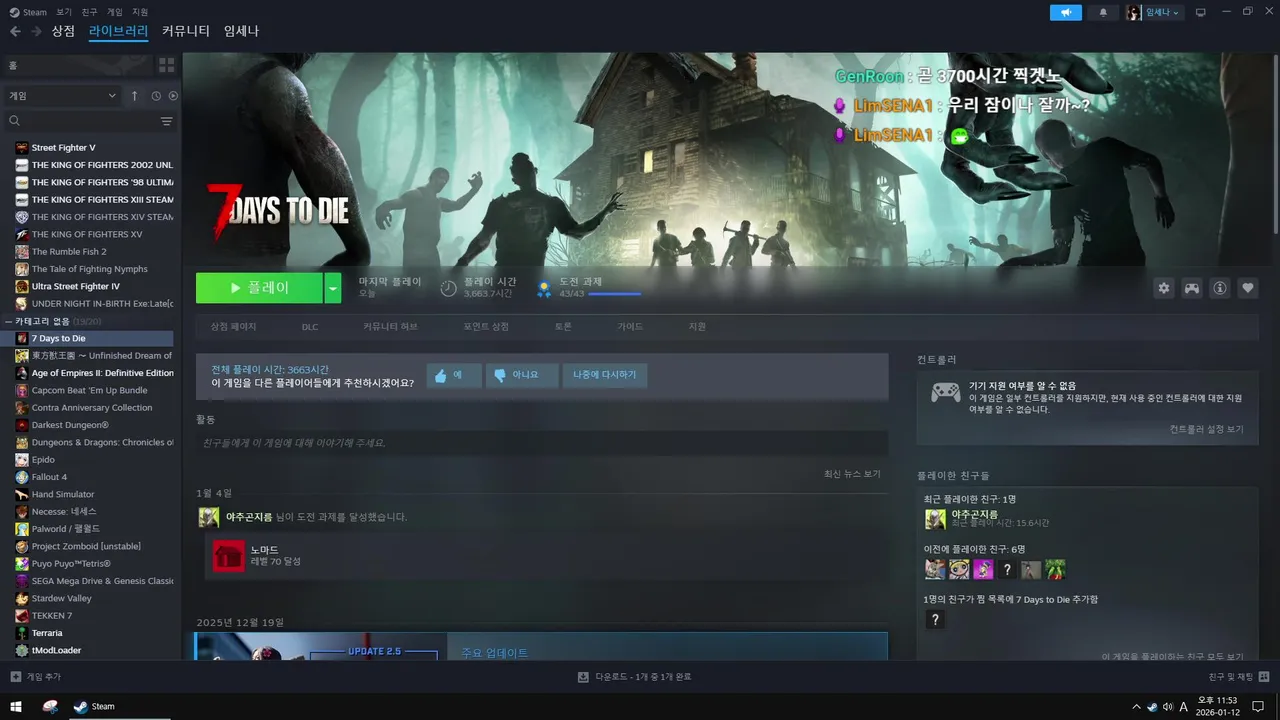1280x720 pixels.
Task: Open the announcements megaphone button
Action: tap(1066, 12)
